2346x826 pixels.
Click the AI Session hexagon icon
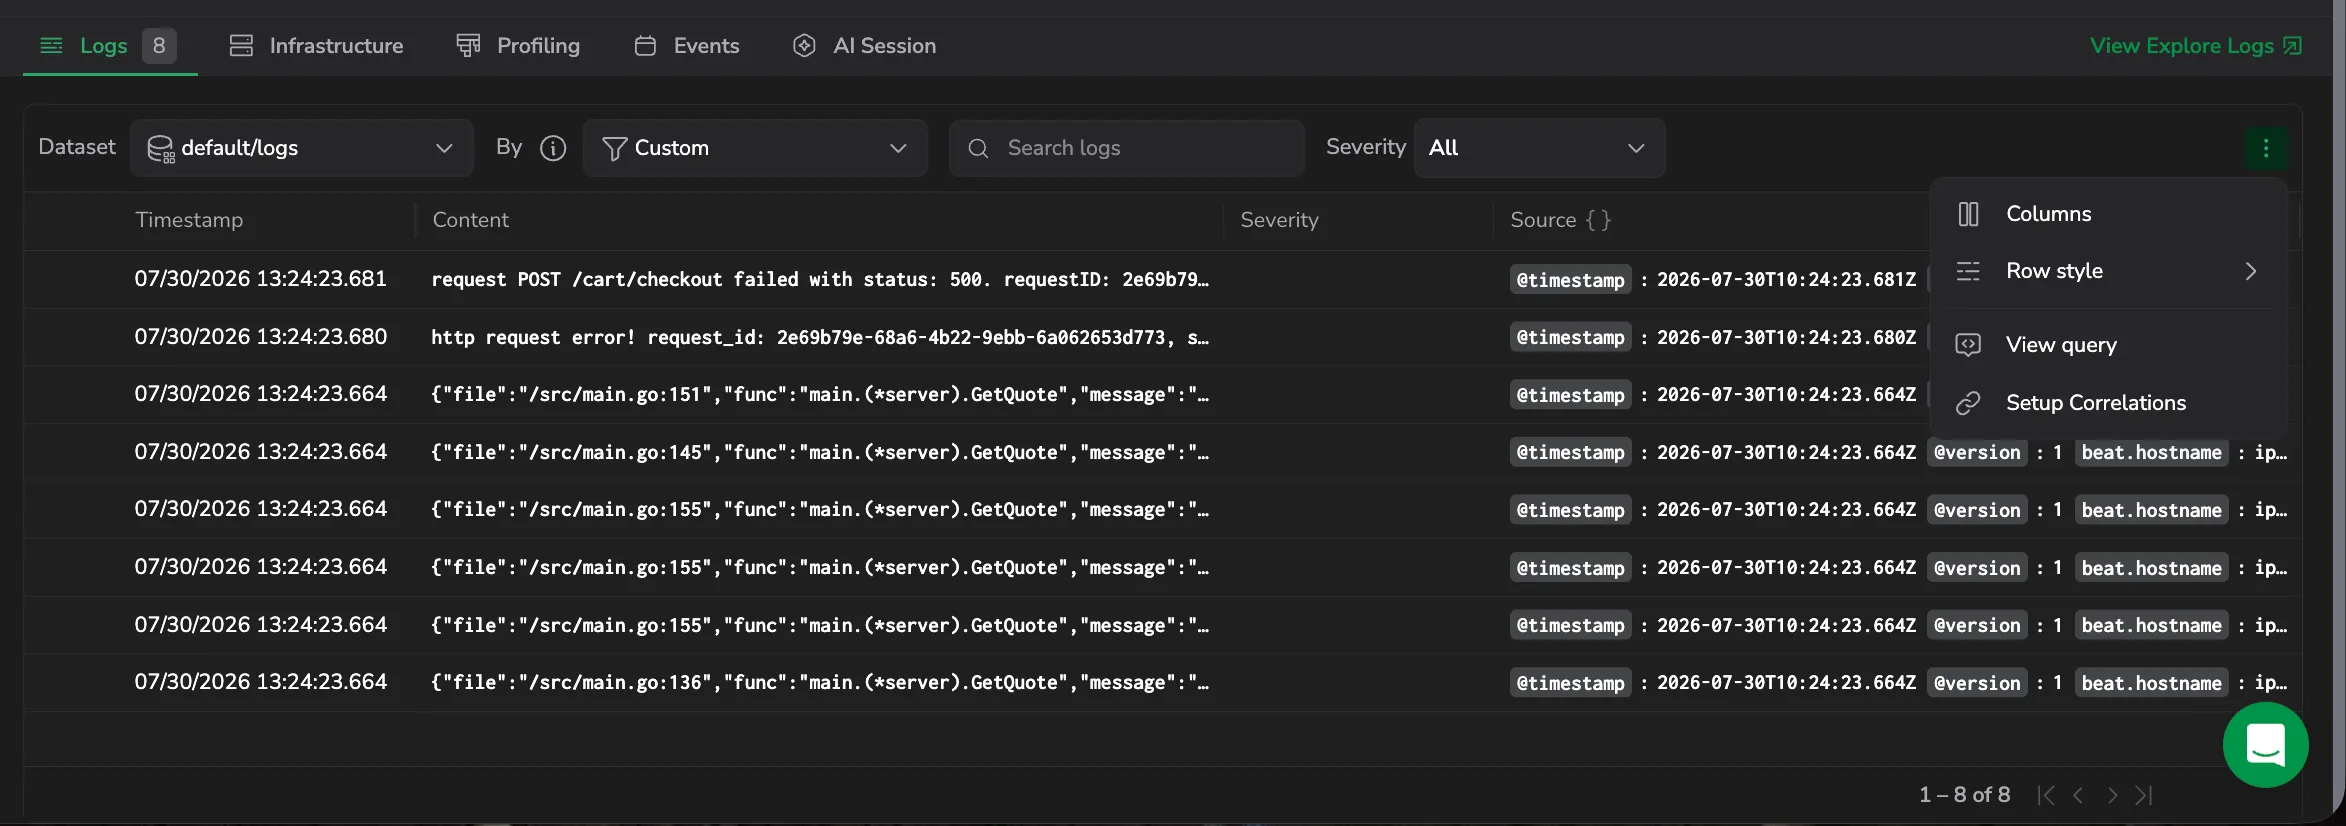(x=804, y=46)
